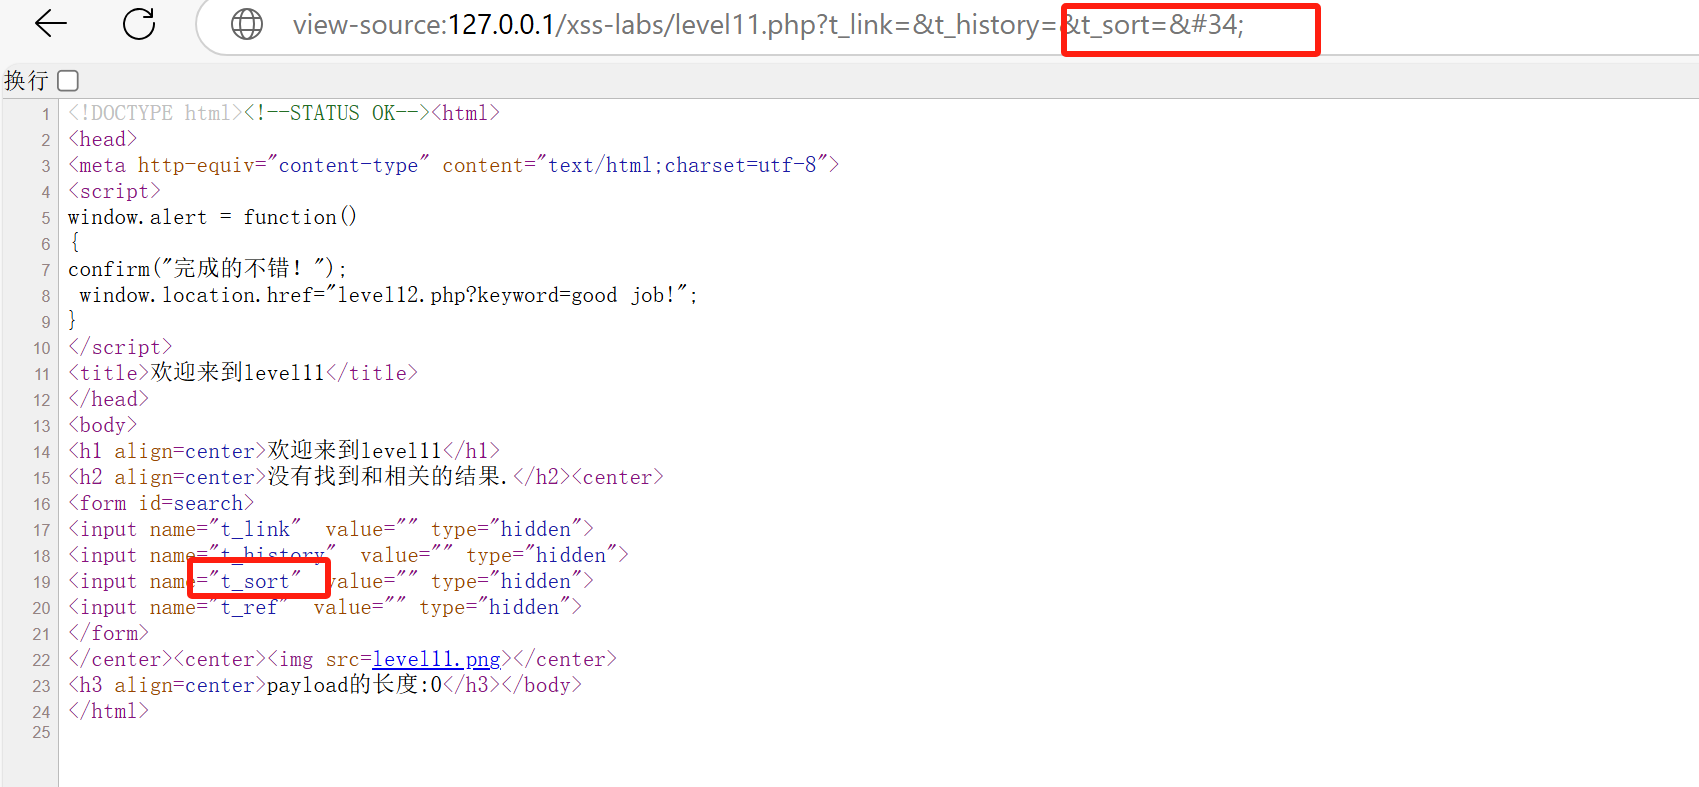Click the meta http-equiv content-type line

pyautogui.click(x=454, y=165)
